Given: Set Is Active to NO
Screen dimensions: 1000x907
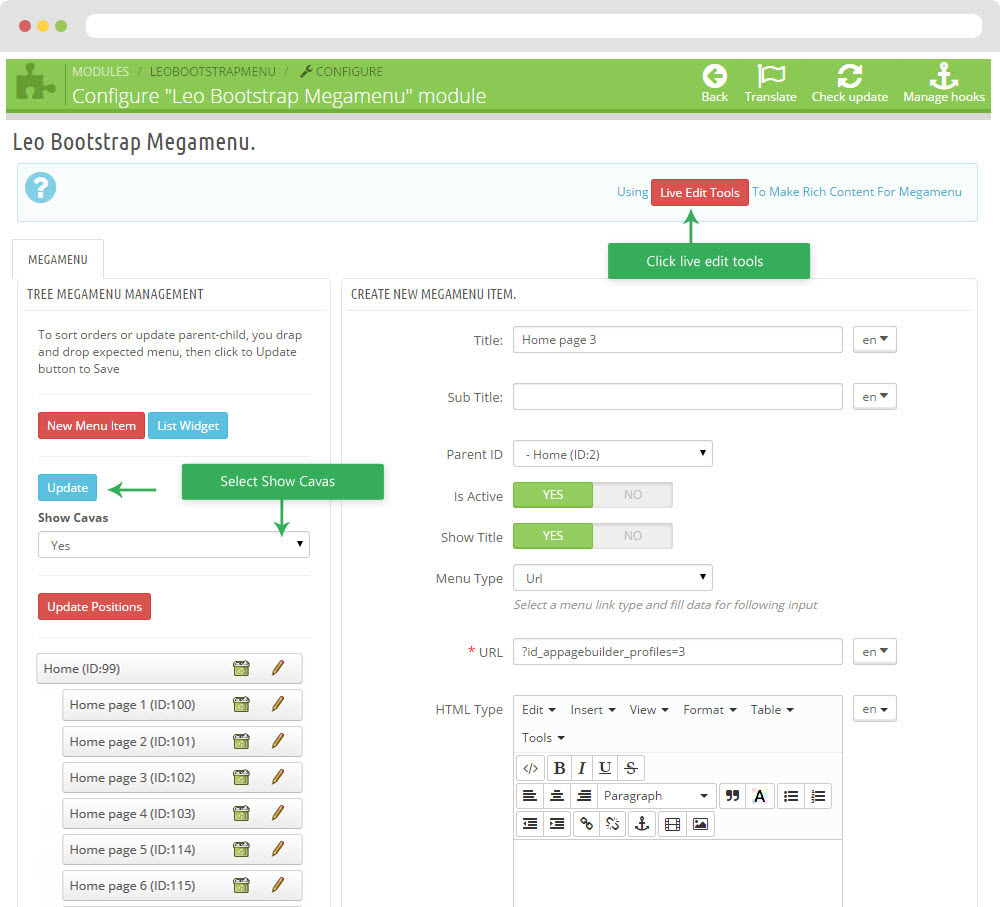Looking at the screenshot, I should [633, 495].
